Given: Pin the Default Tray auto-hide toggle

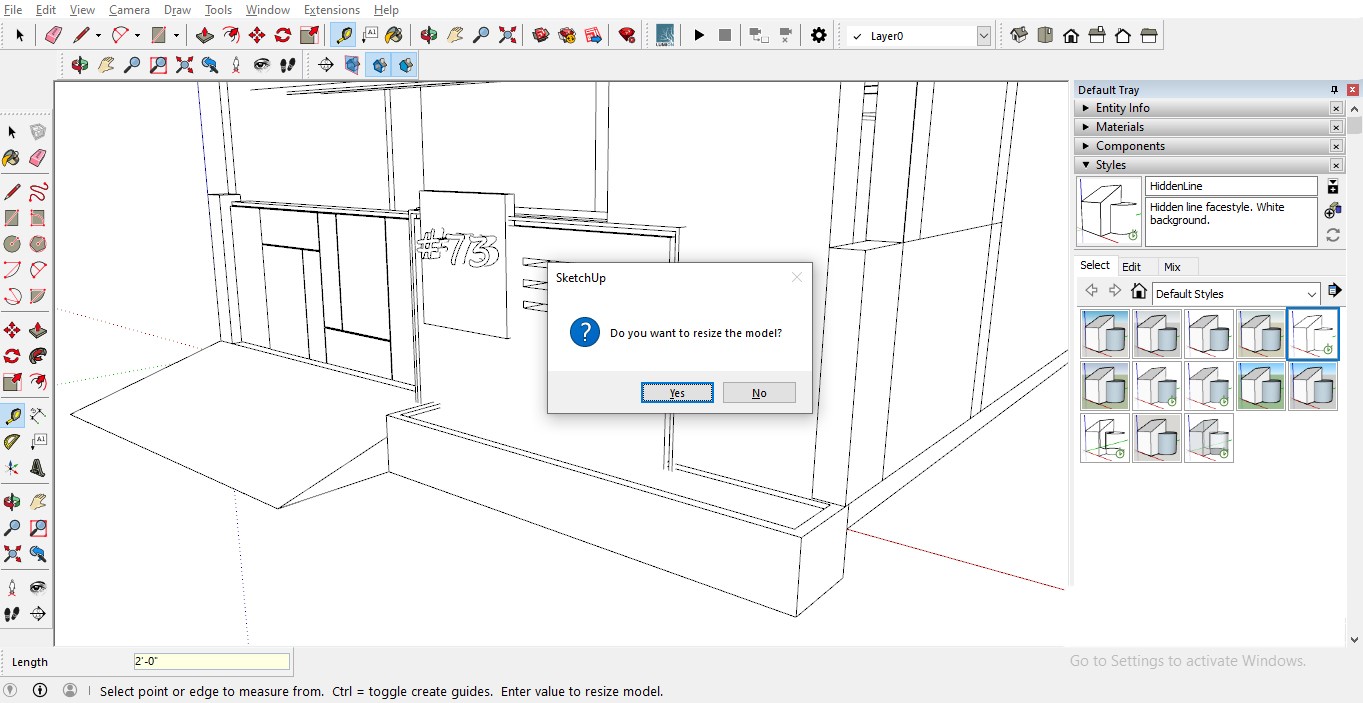Looking at the screenshot, I should [1334, 90].
